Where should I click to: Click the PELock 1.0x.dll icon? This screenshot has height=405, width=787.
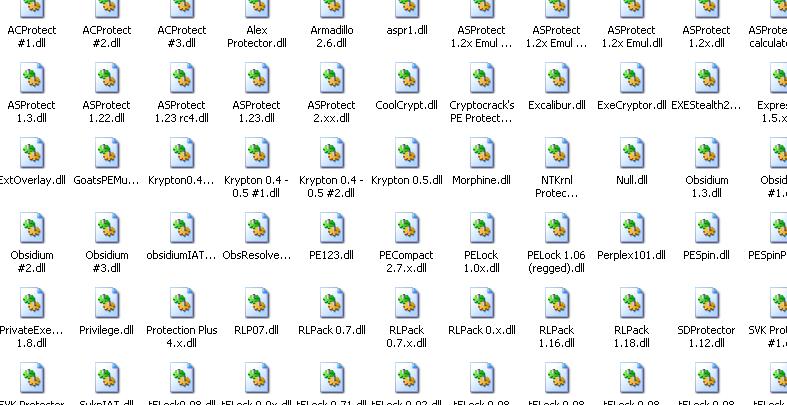click(x=482, y=228)
